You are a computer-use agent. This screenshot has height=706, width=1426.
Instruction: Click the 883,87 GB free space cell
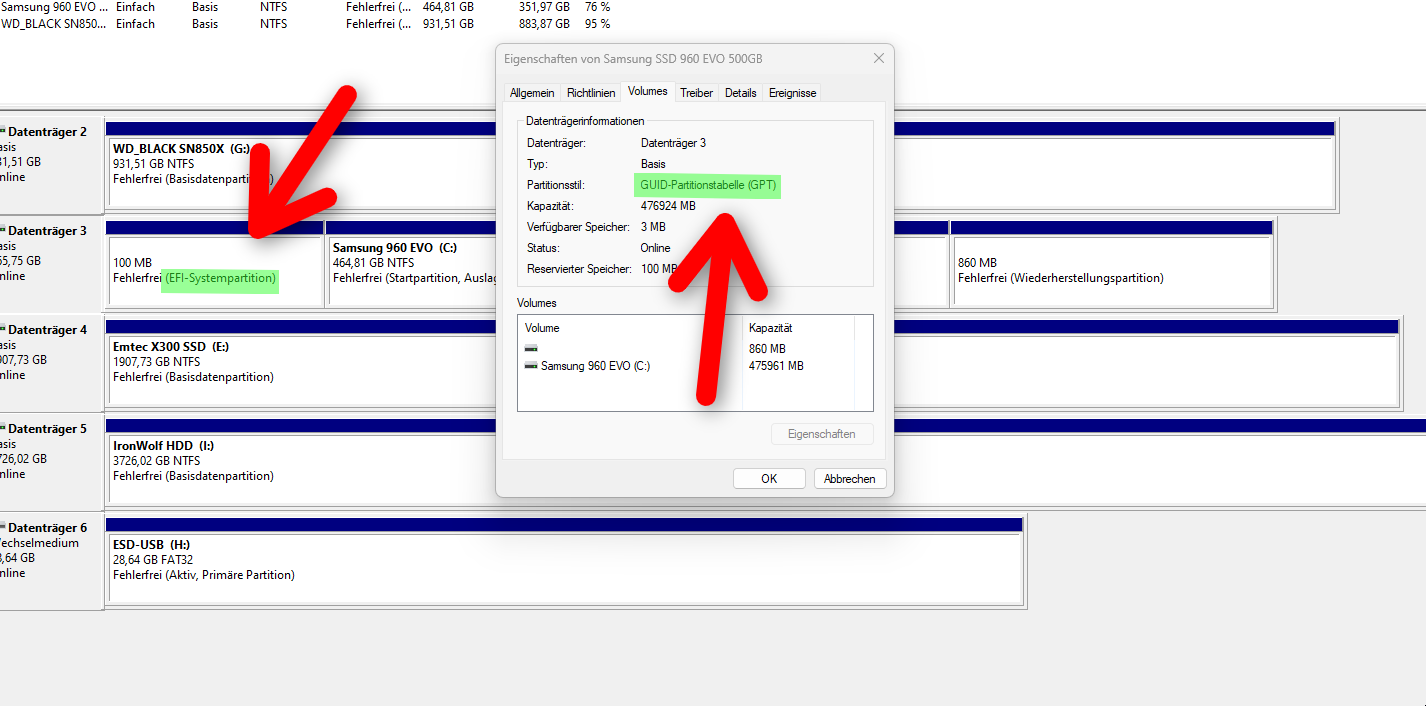(x=544, y=24)
